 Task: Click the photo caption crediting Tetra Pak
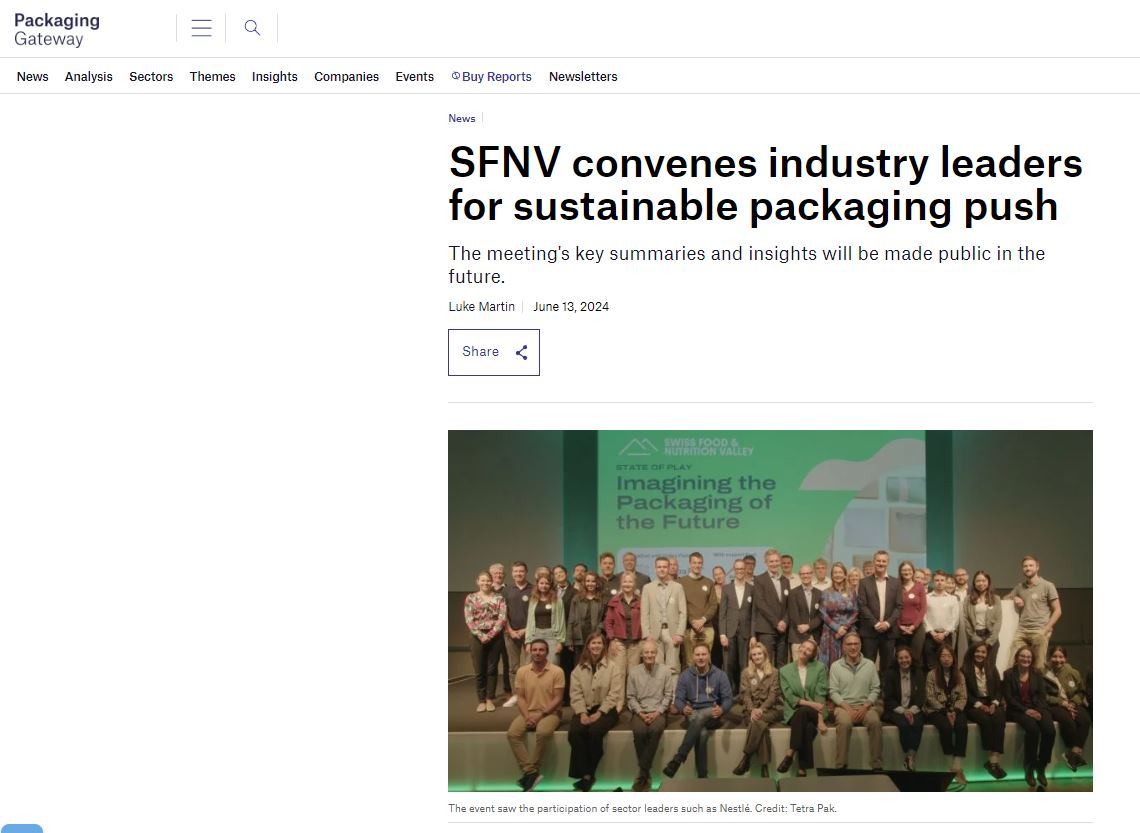(641, 808)
